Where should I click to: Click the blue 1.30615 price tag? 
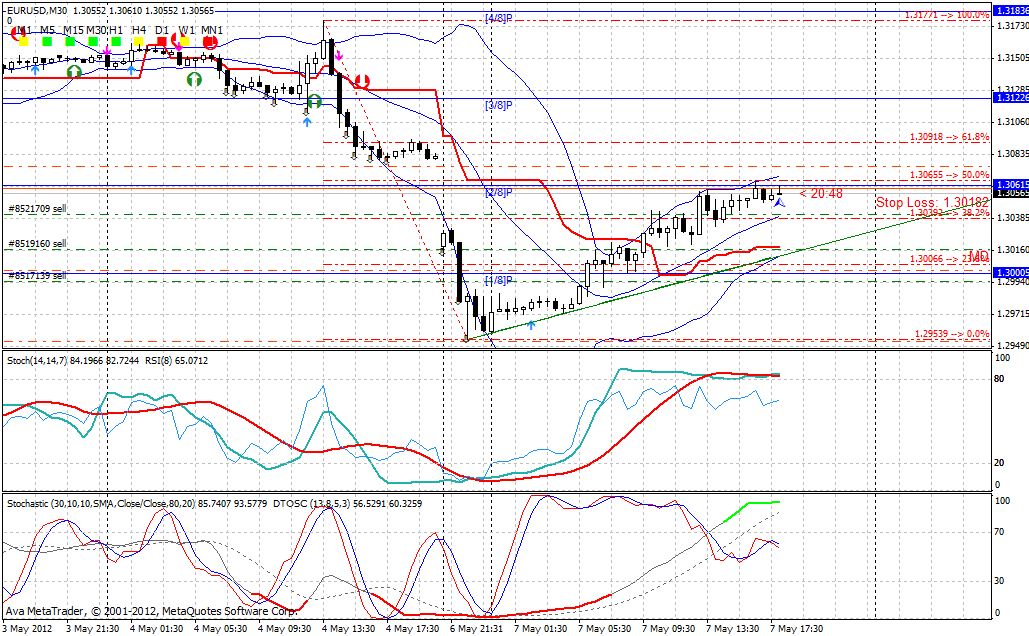click(1011, 185)
